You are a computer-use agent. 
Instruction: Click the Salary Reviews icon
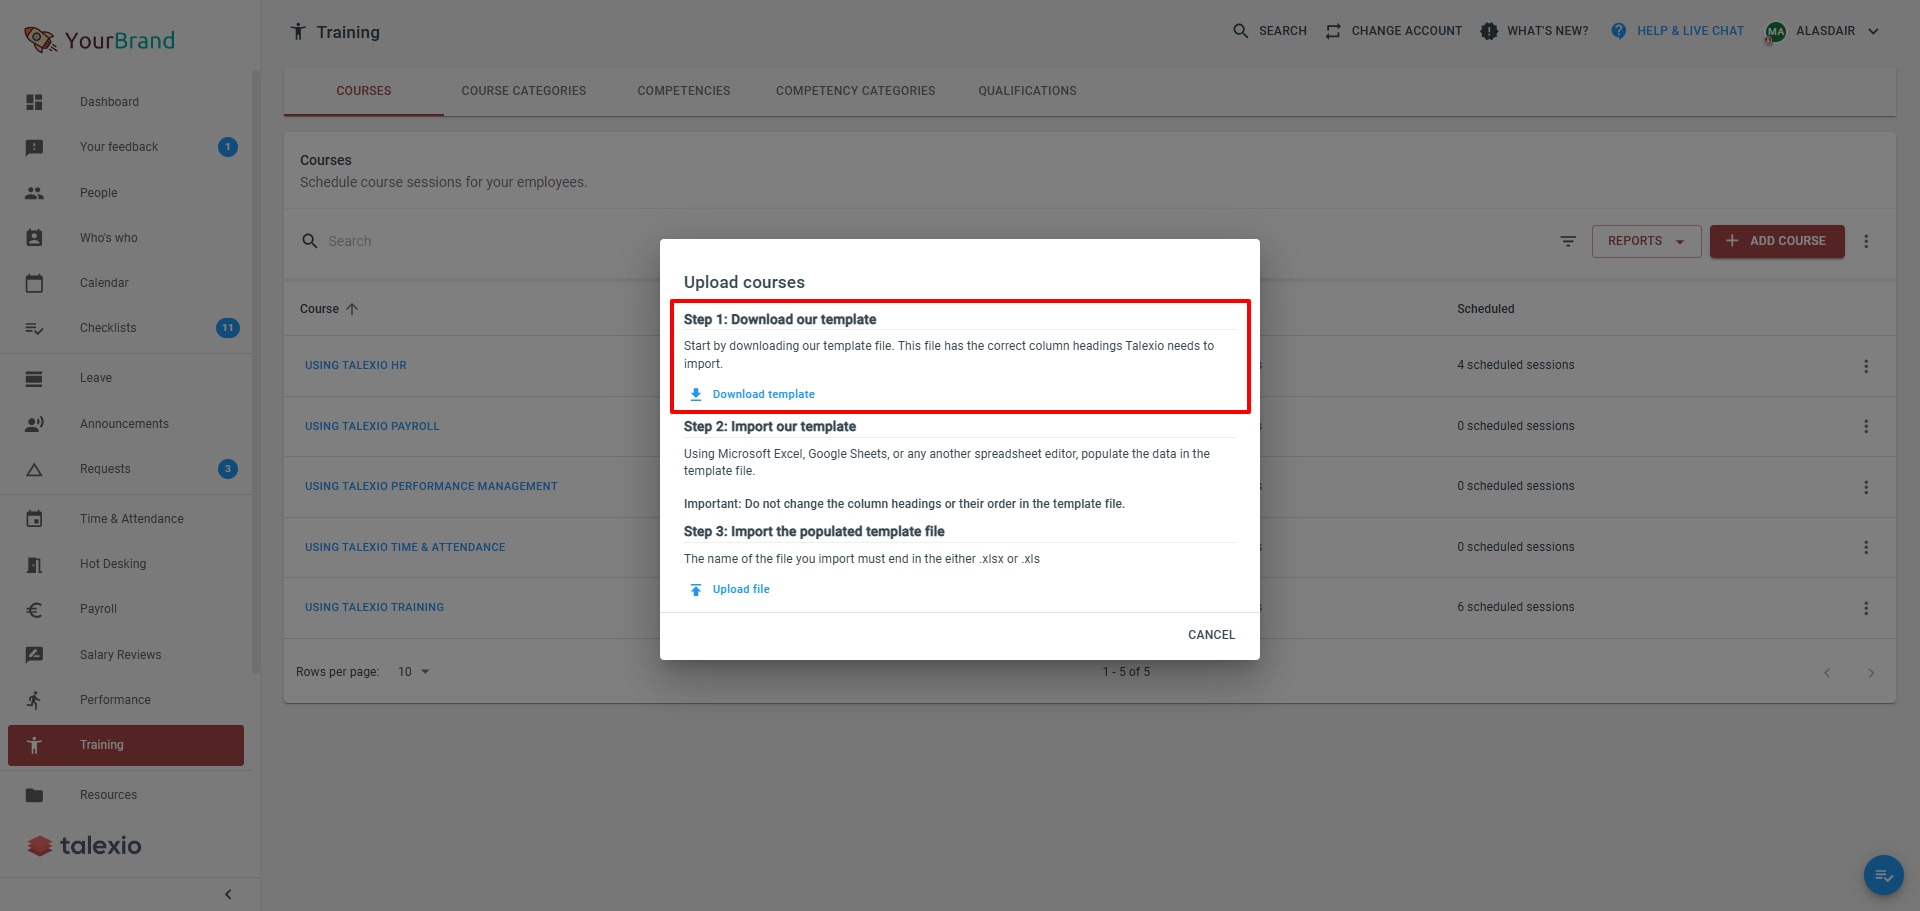(x=34, y=655)
